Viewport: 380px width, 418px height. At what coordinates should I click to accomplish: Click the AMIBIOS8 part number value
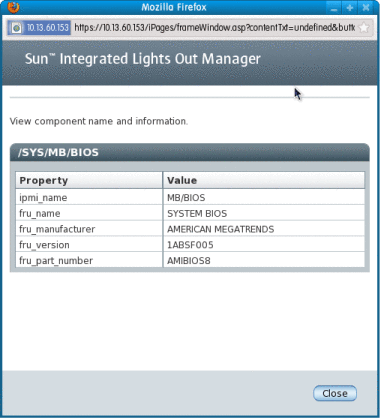click(189, 260)
